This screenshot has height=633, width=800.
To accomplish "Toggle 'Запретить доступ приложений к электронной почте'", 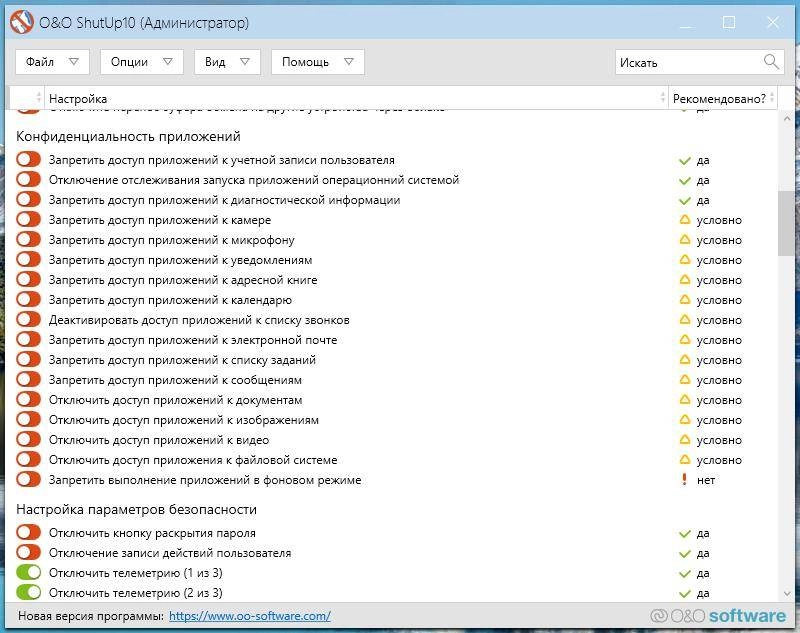I will tap(28, 340).
